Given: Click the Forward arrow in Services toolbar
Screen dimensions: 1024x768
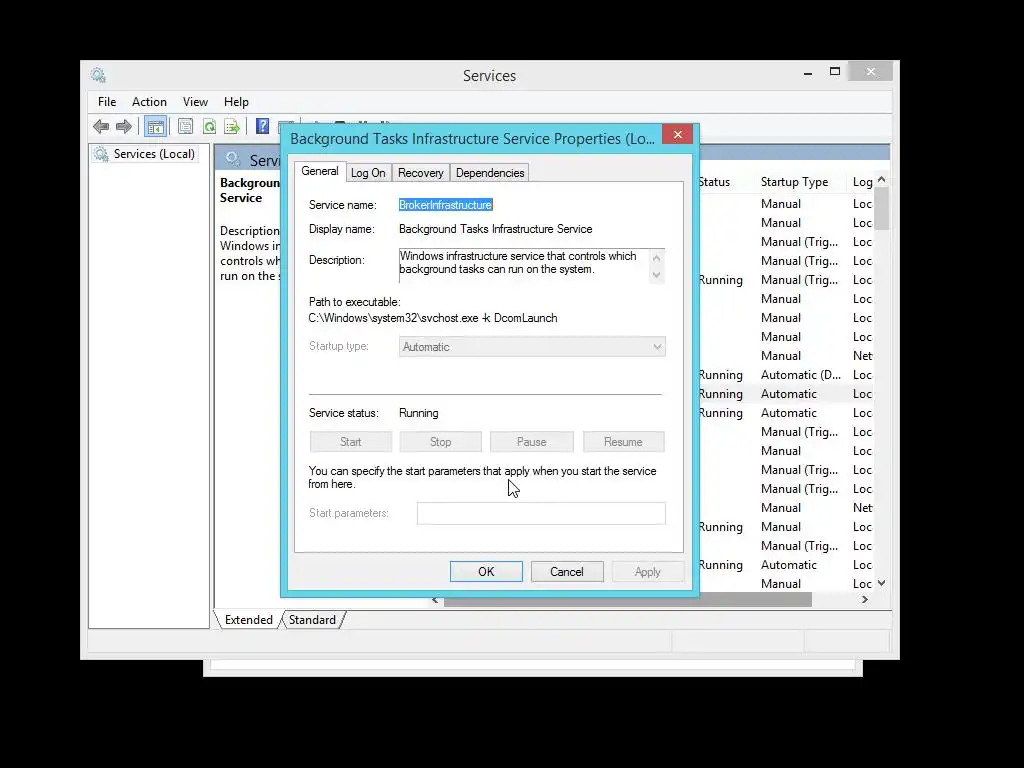Looking at the screenshot, I should click(x=123, y=126).
